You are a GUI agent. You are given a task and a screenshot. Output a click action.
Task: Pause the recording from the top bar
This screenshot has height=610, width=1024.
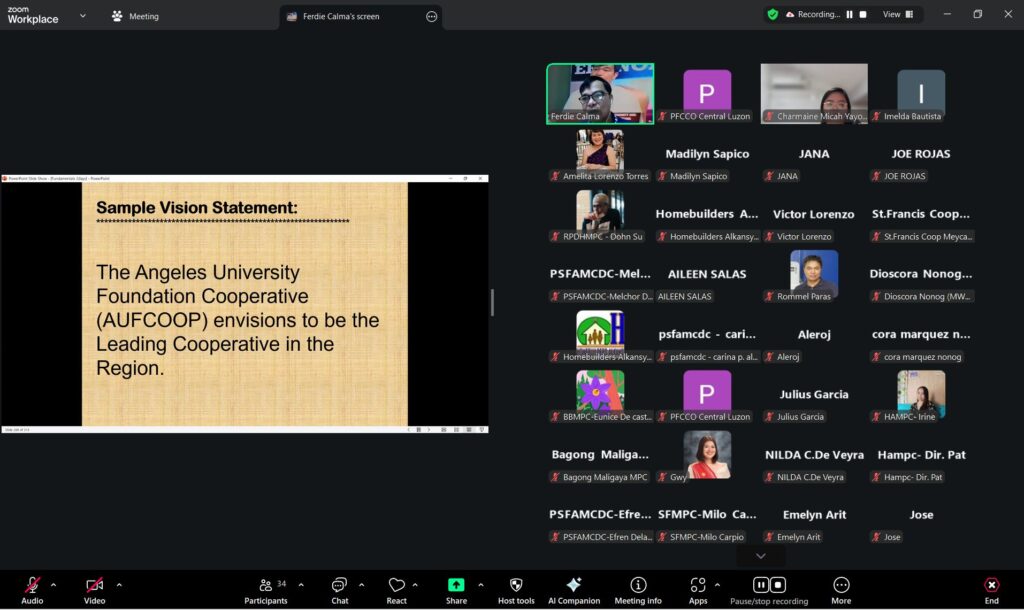tap(850, 15)
